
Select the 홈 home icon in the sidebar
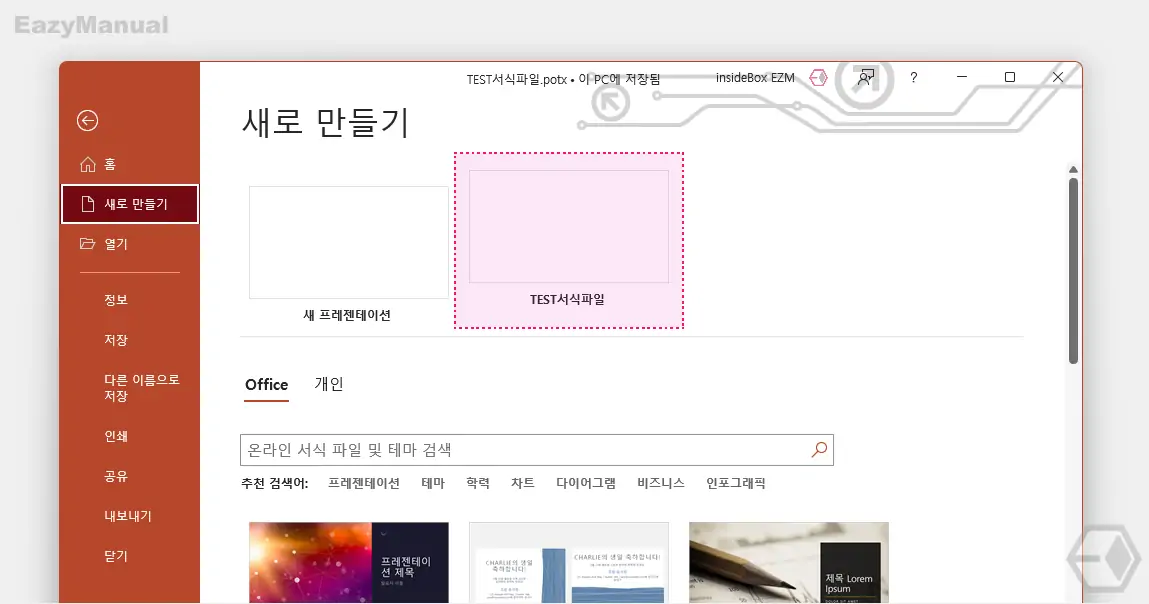[x=87, y=163]
